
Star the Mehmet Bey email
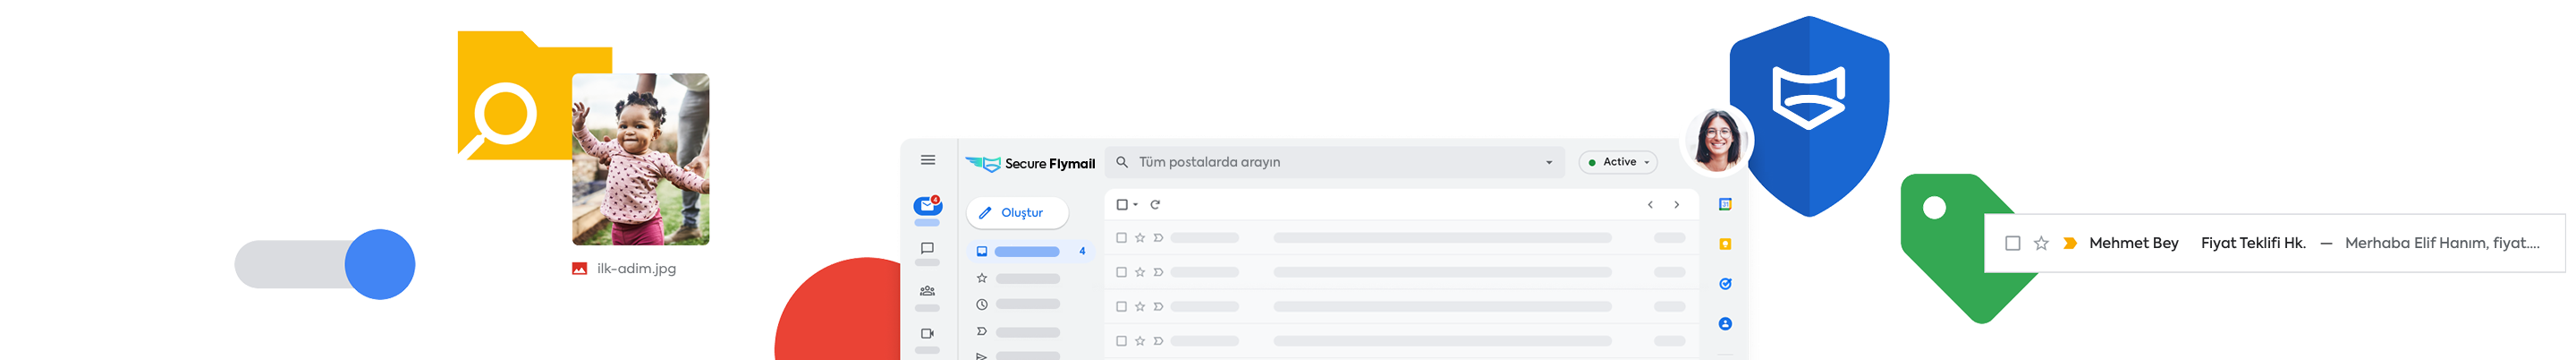click(2041, 243)
